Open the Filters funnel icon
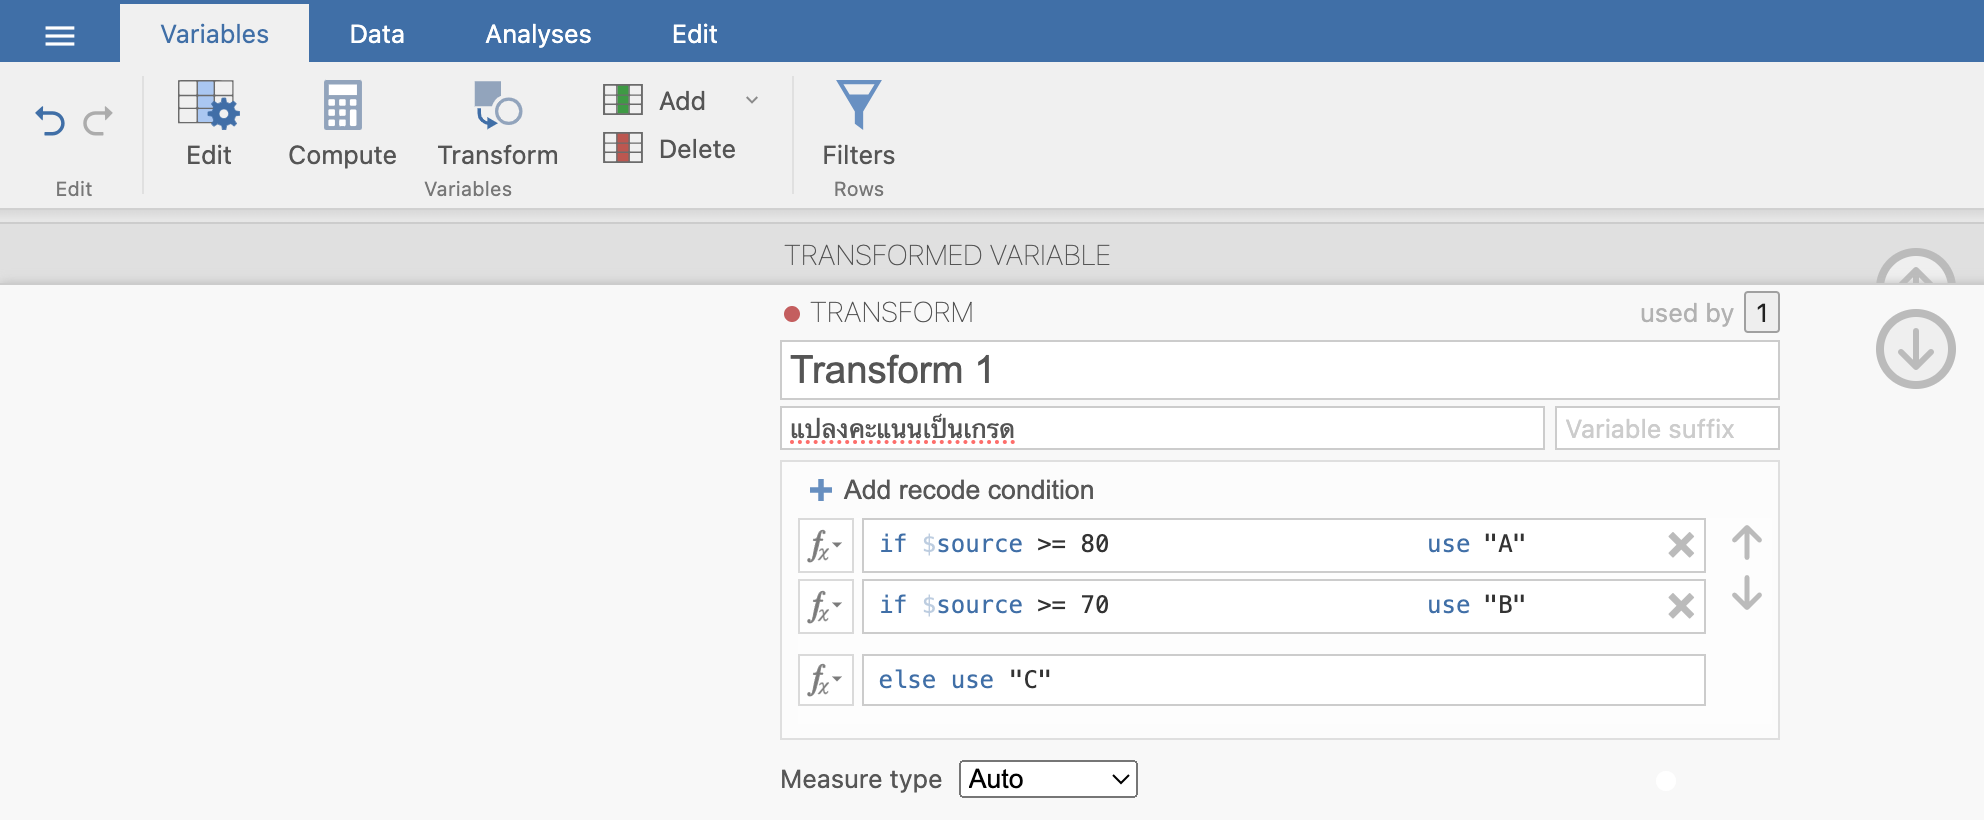This screenshot has height=820, width=1984. (x=858, y=105)
